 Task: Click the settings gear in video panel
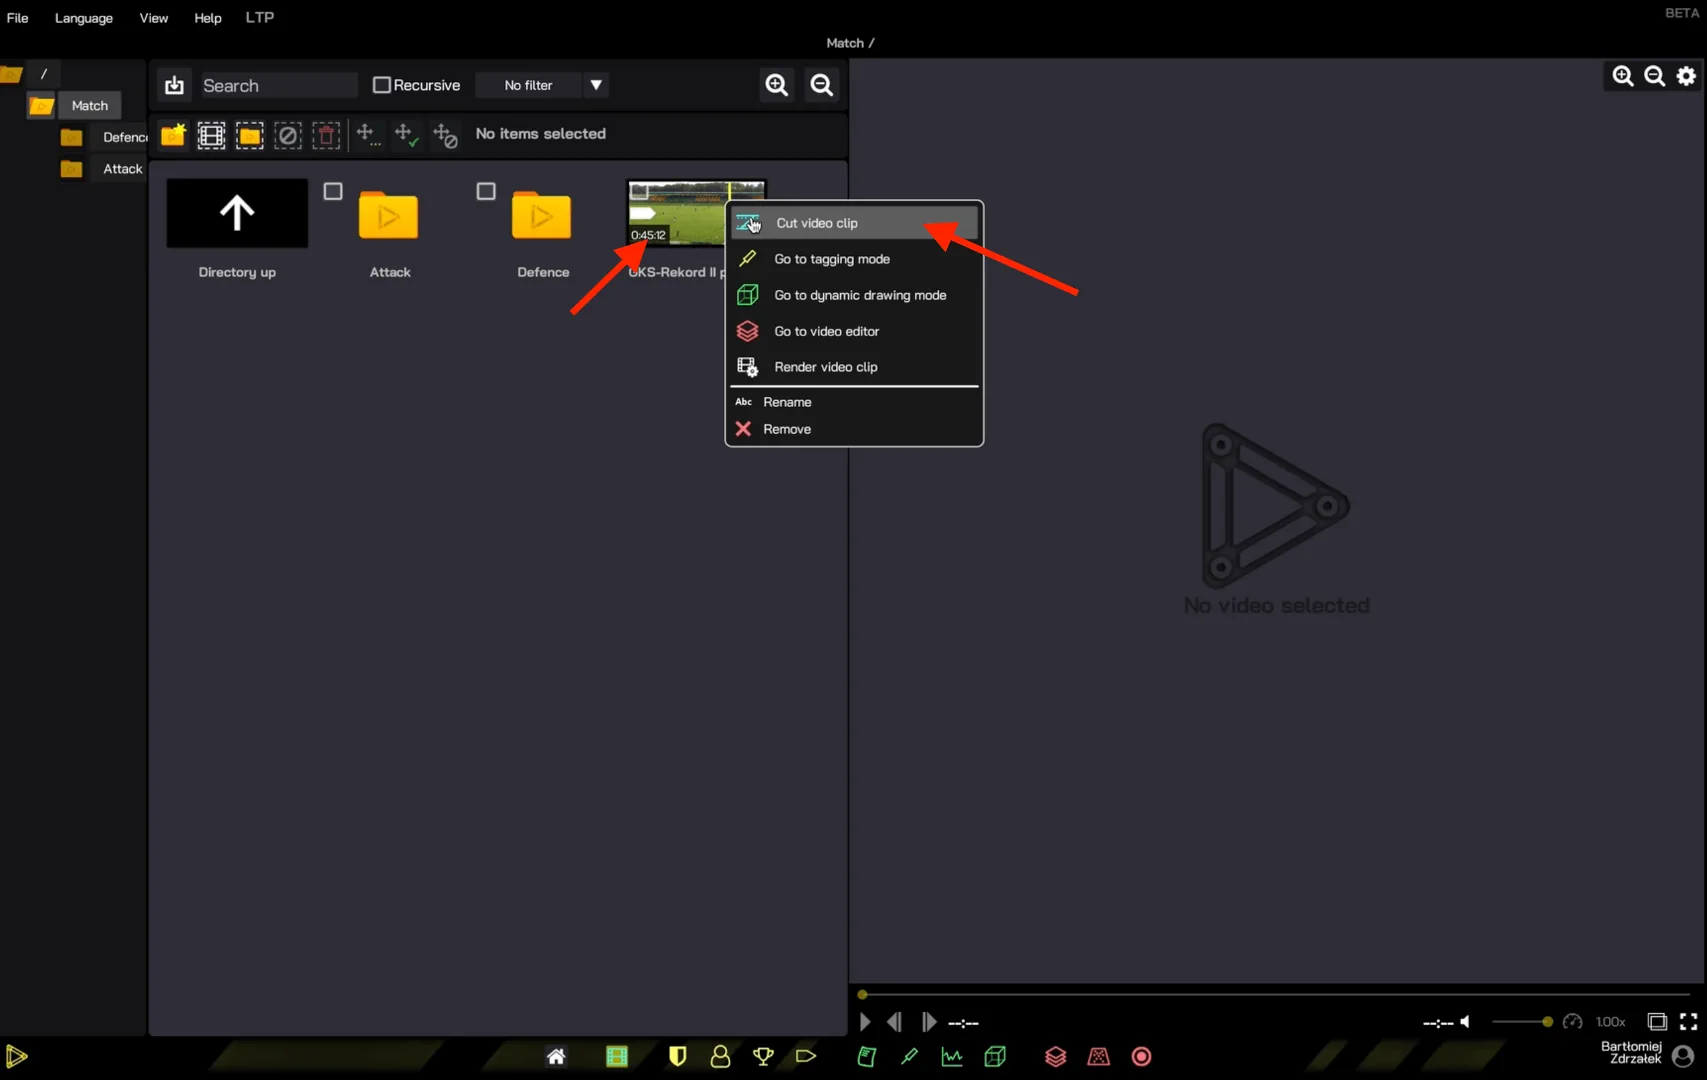point(1686,76)
